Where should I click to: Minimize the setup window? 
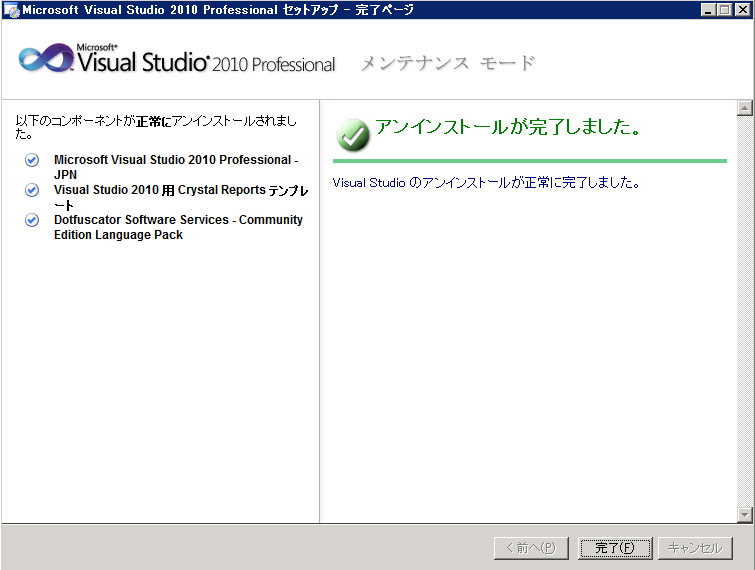click(x=707, y=10)
